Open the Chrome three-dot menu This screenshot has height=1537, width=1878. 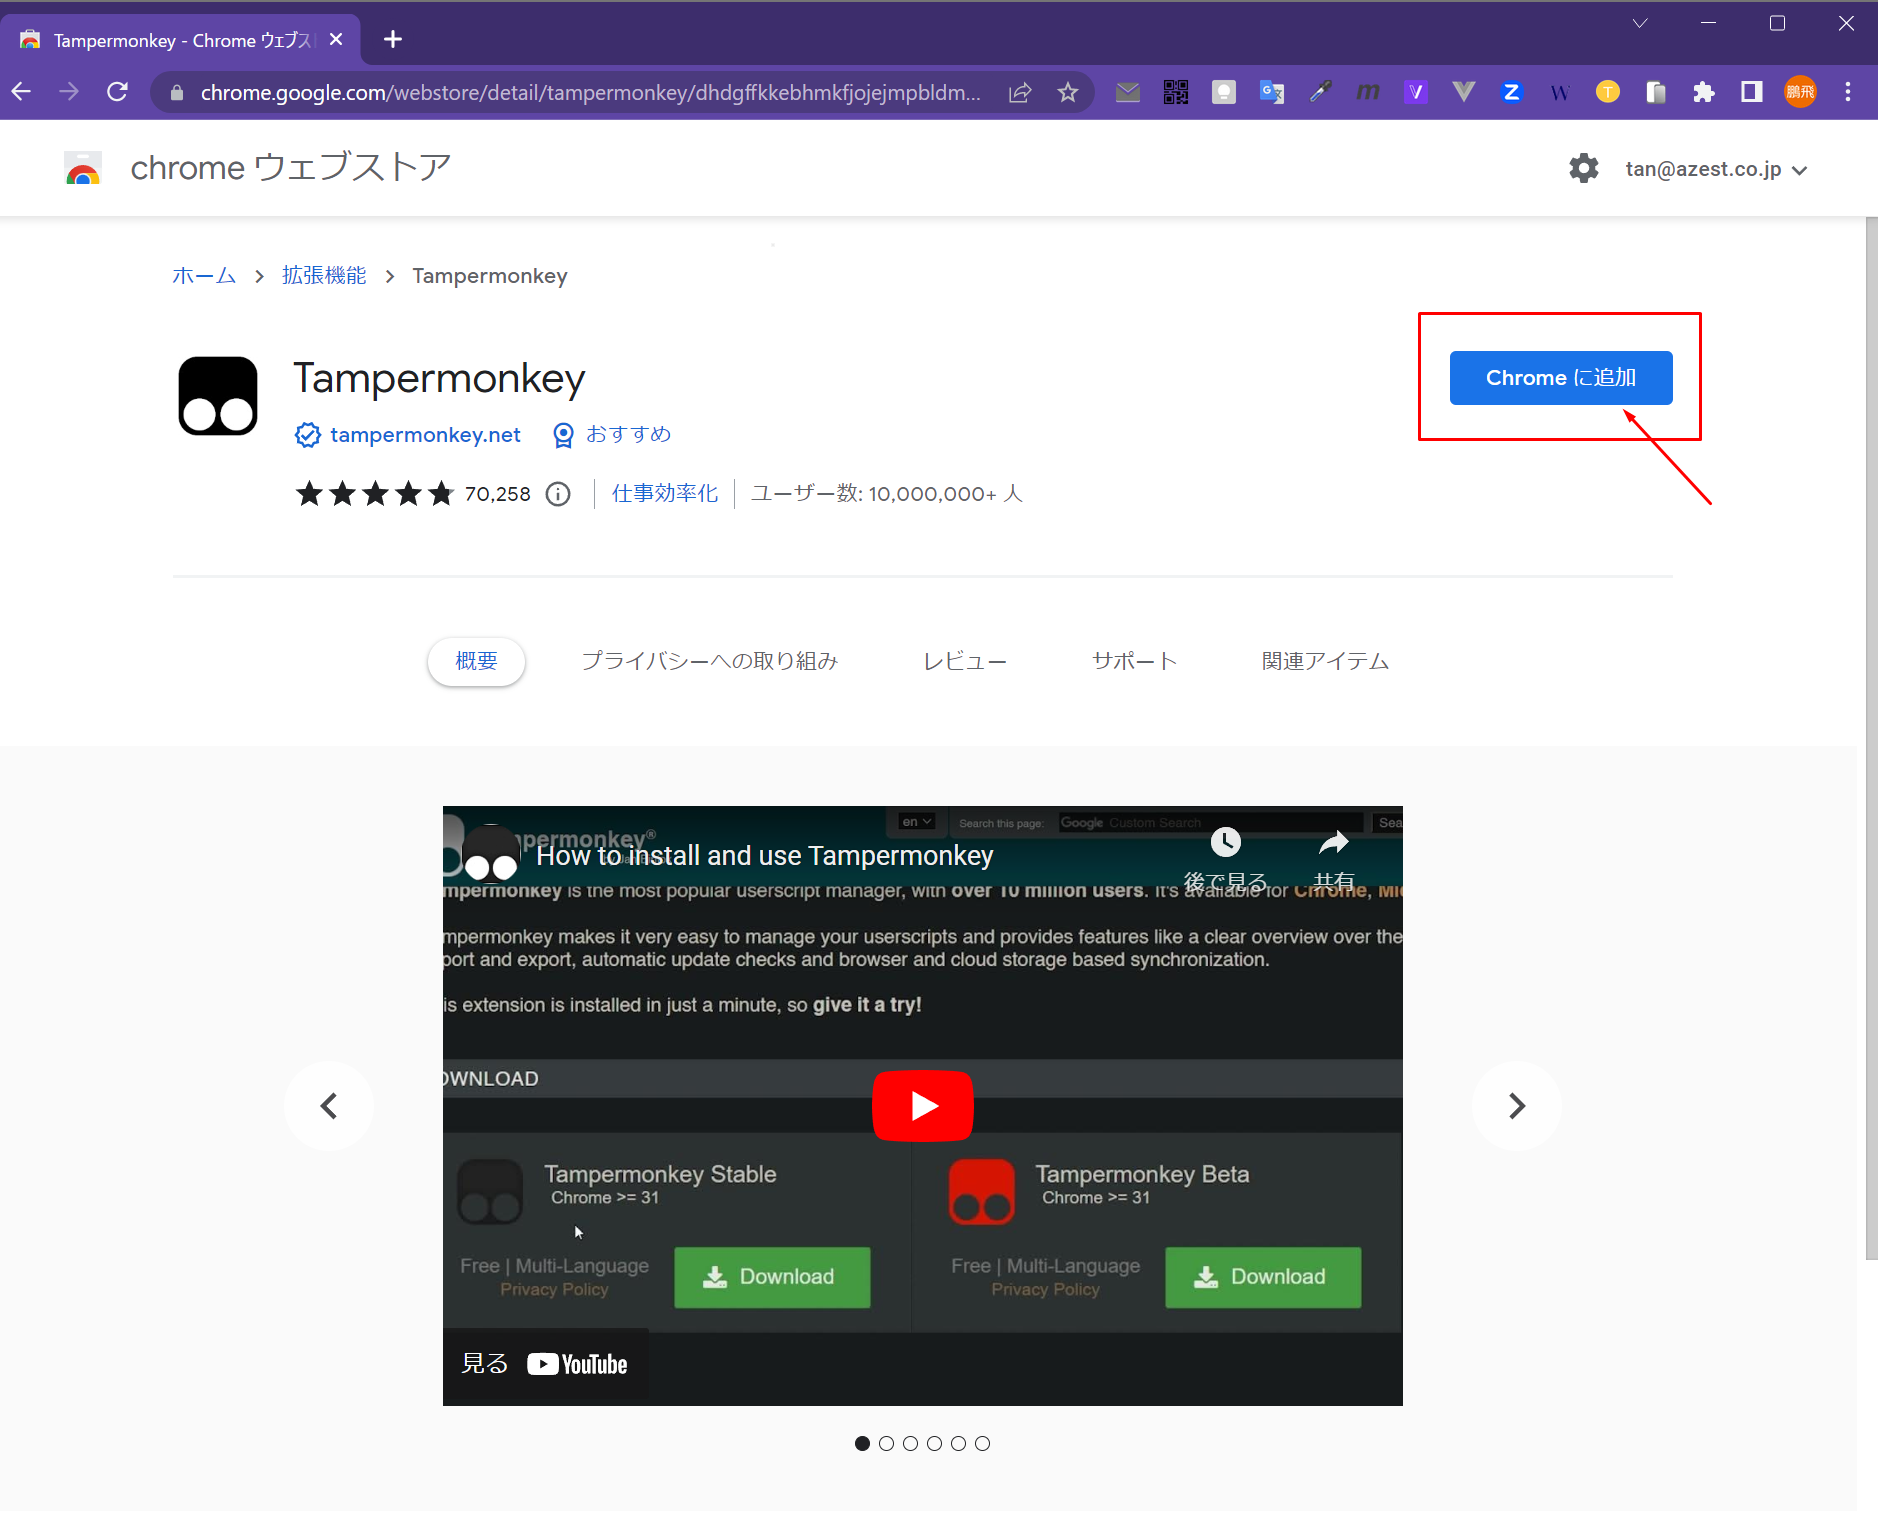1847,93
